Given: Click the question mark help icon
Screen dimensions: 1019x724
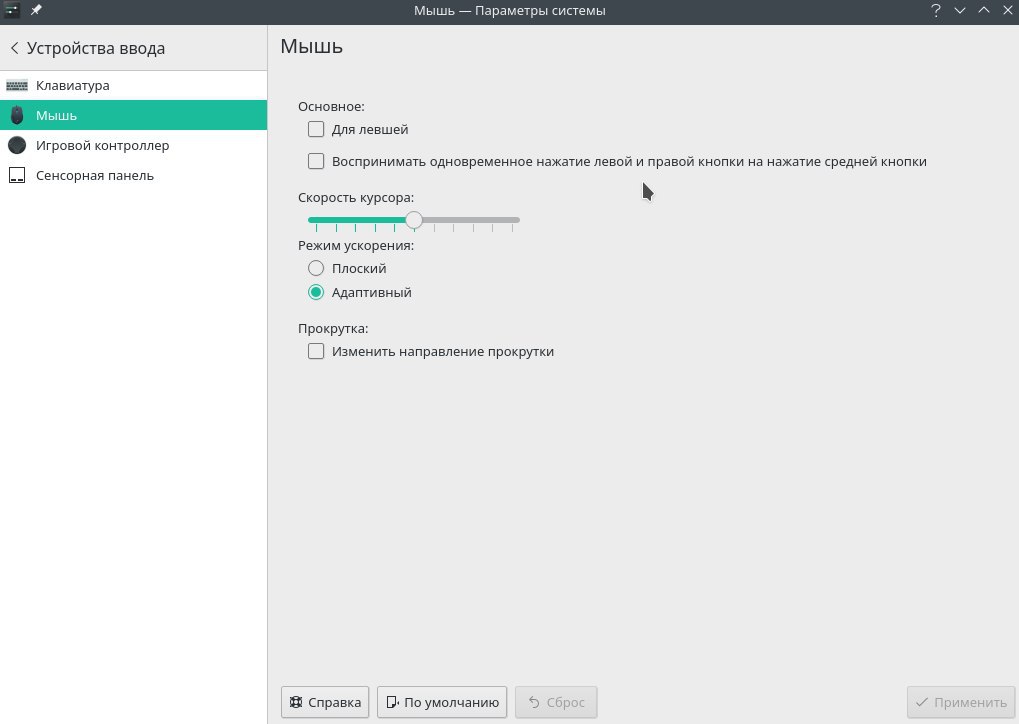Looking at the screenshot, I should pyautogui.click(x=936, y=10).
